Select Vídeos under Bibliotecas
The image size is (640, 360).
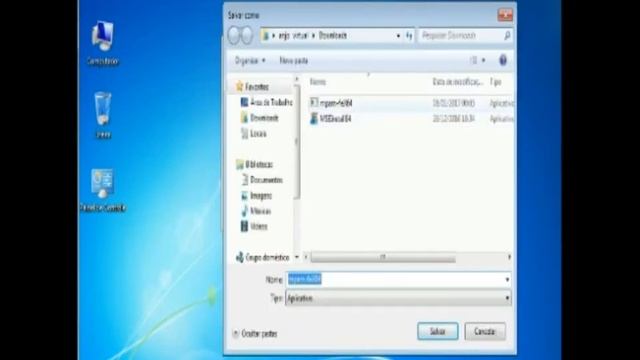pos(259,227)
